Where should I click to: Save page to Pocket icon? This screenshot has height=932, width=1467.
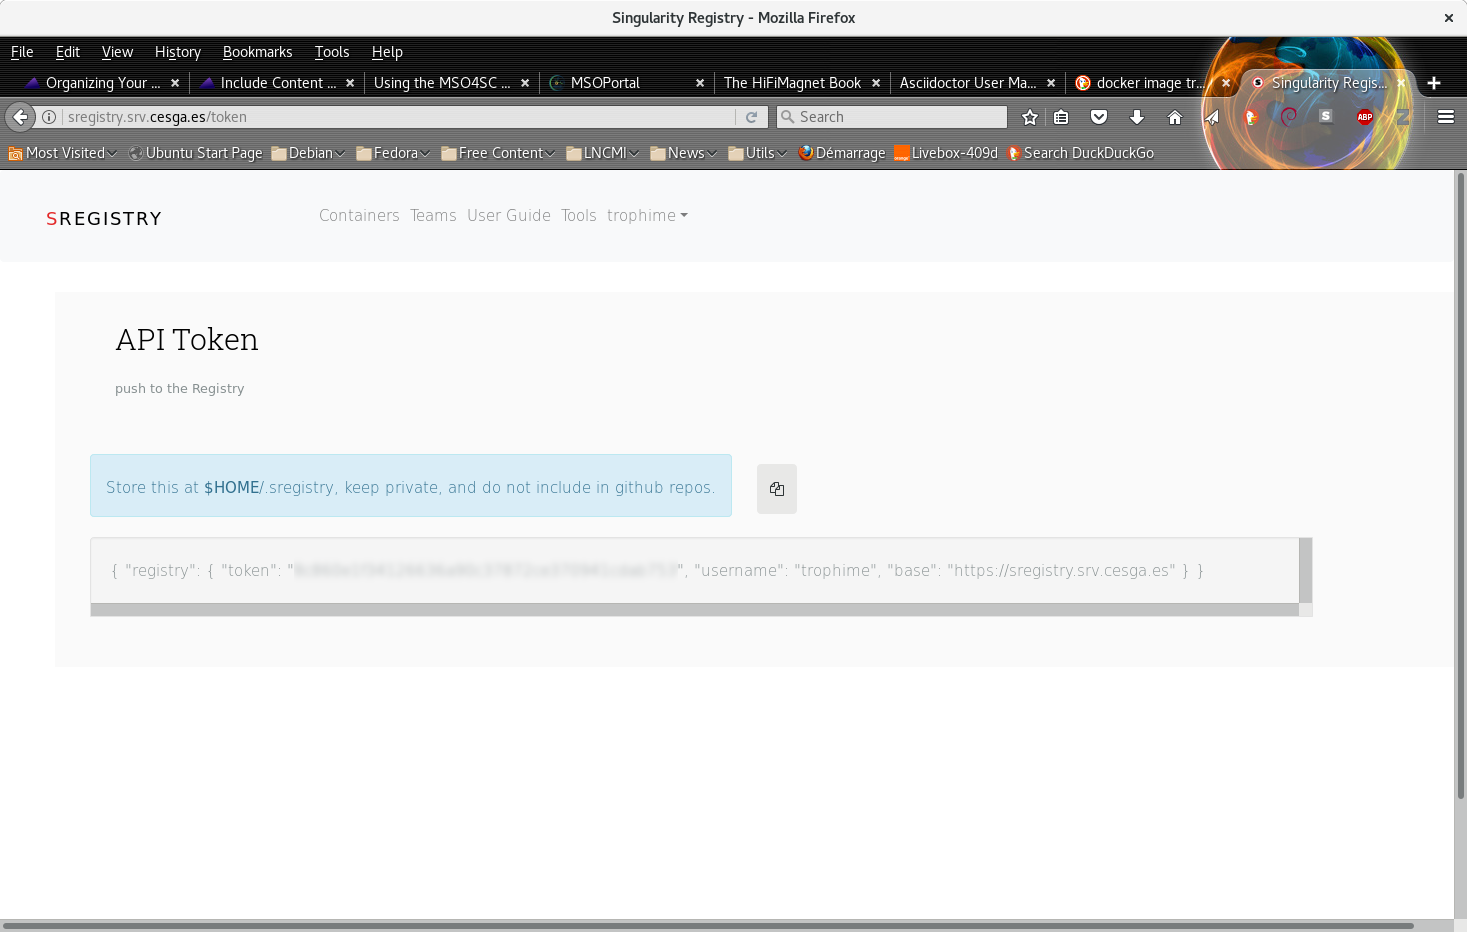pos(1099,117)
